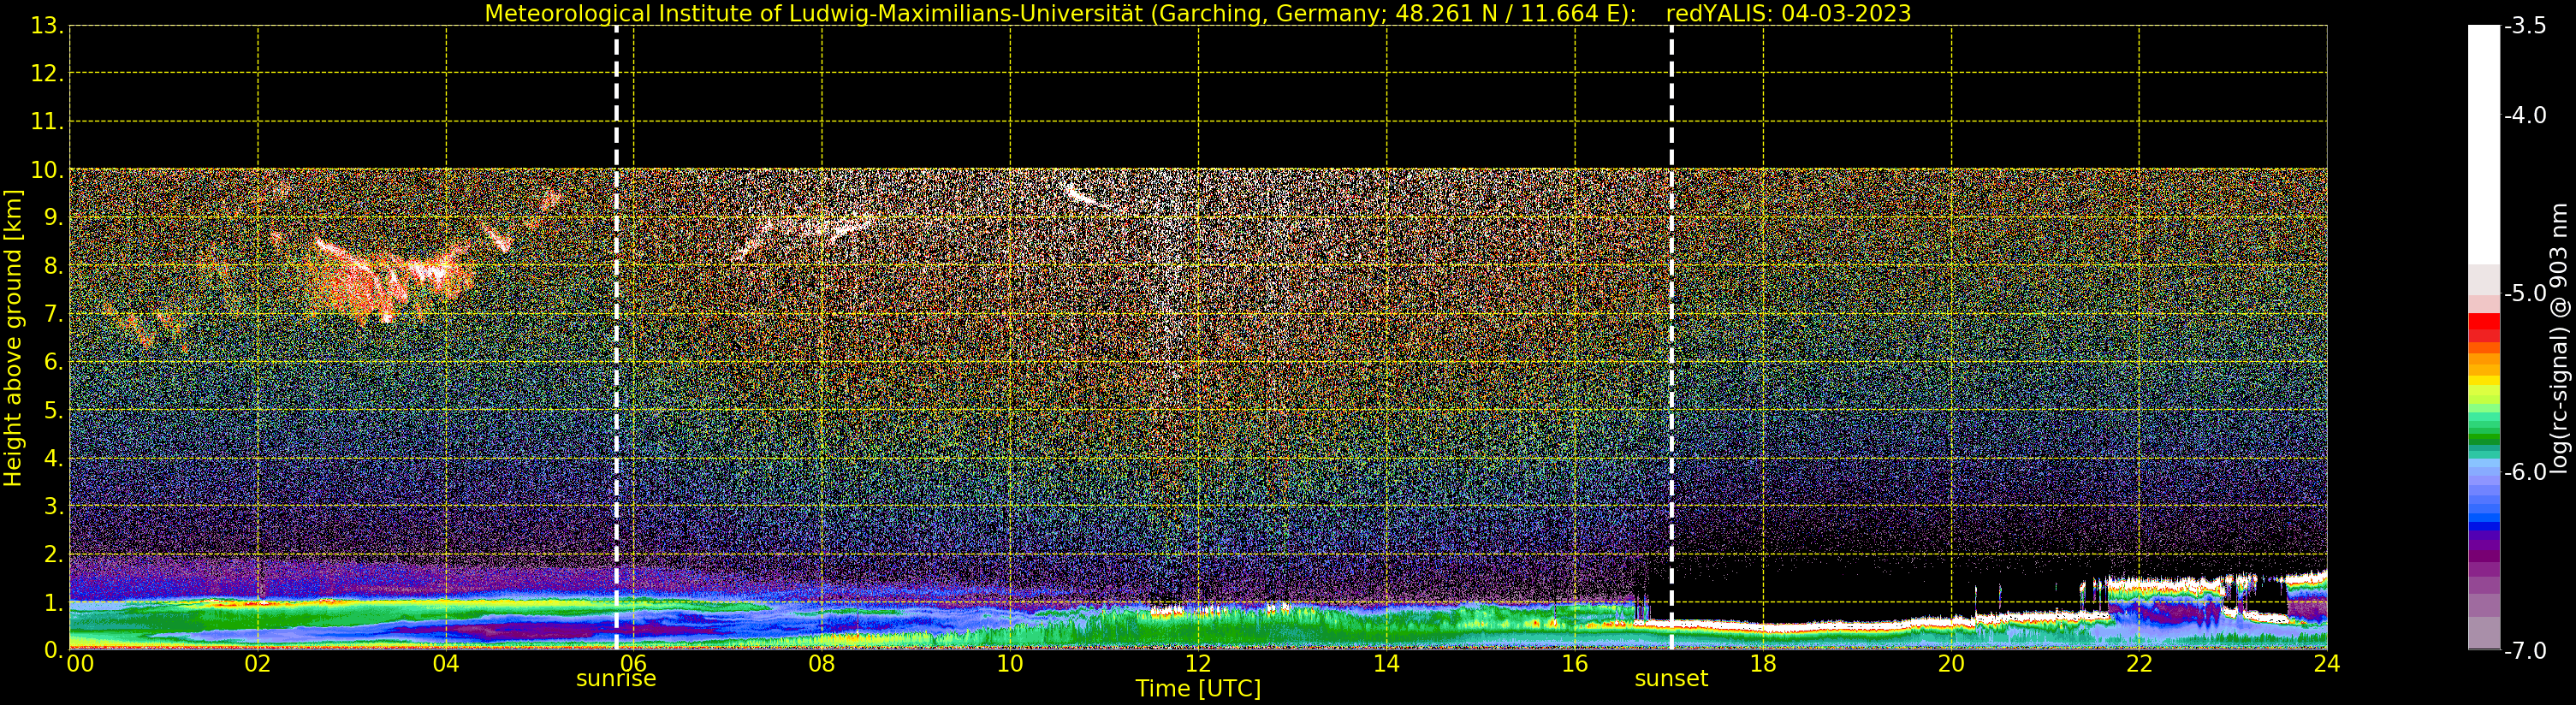Click the height axis tick '13.'

click(x=48, y=26)
